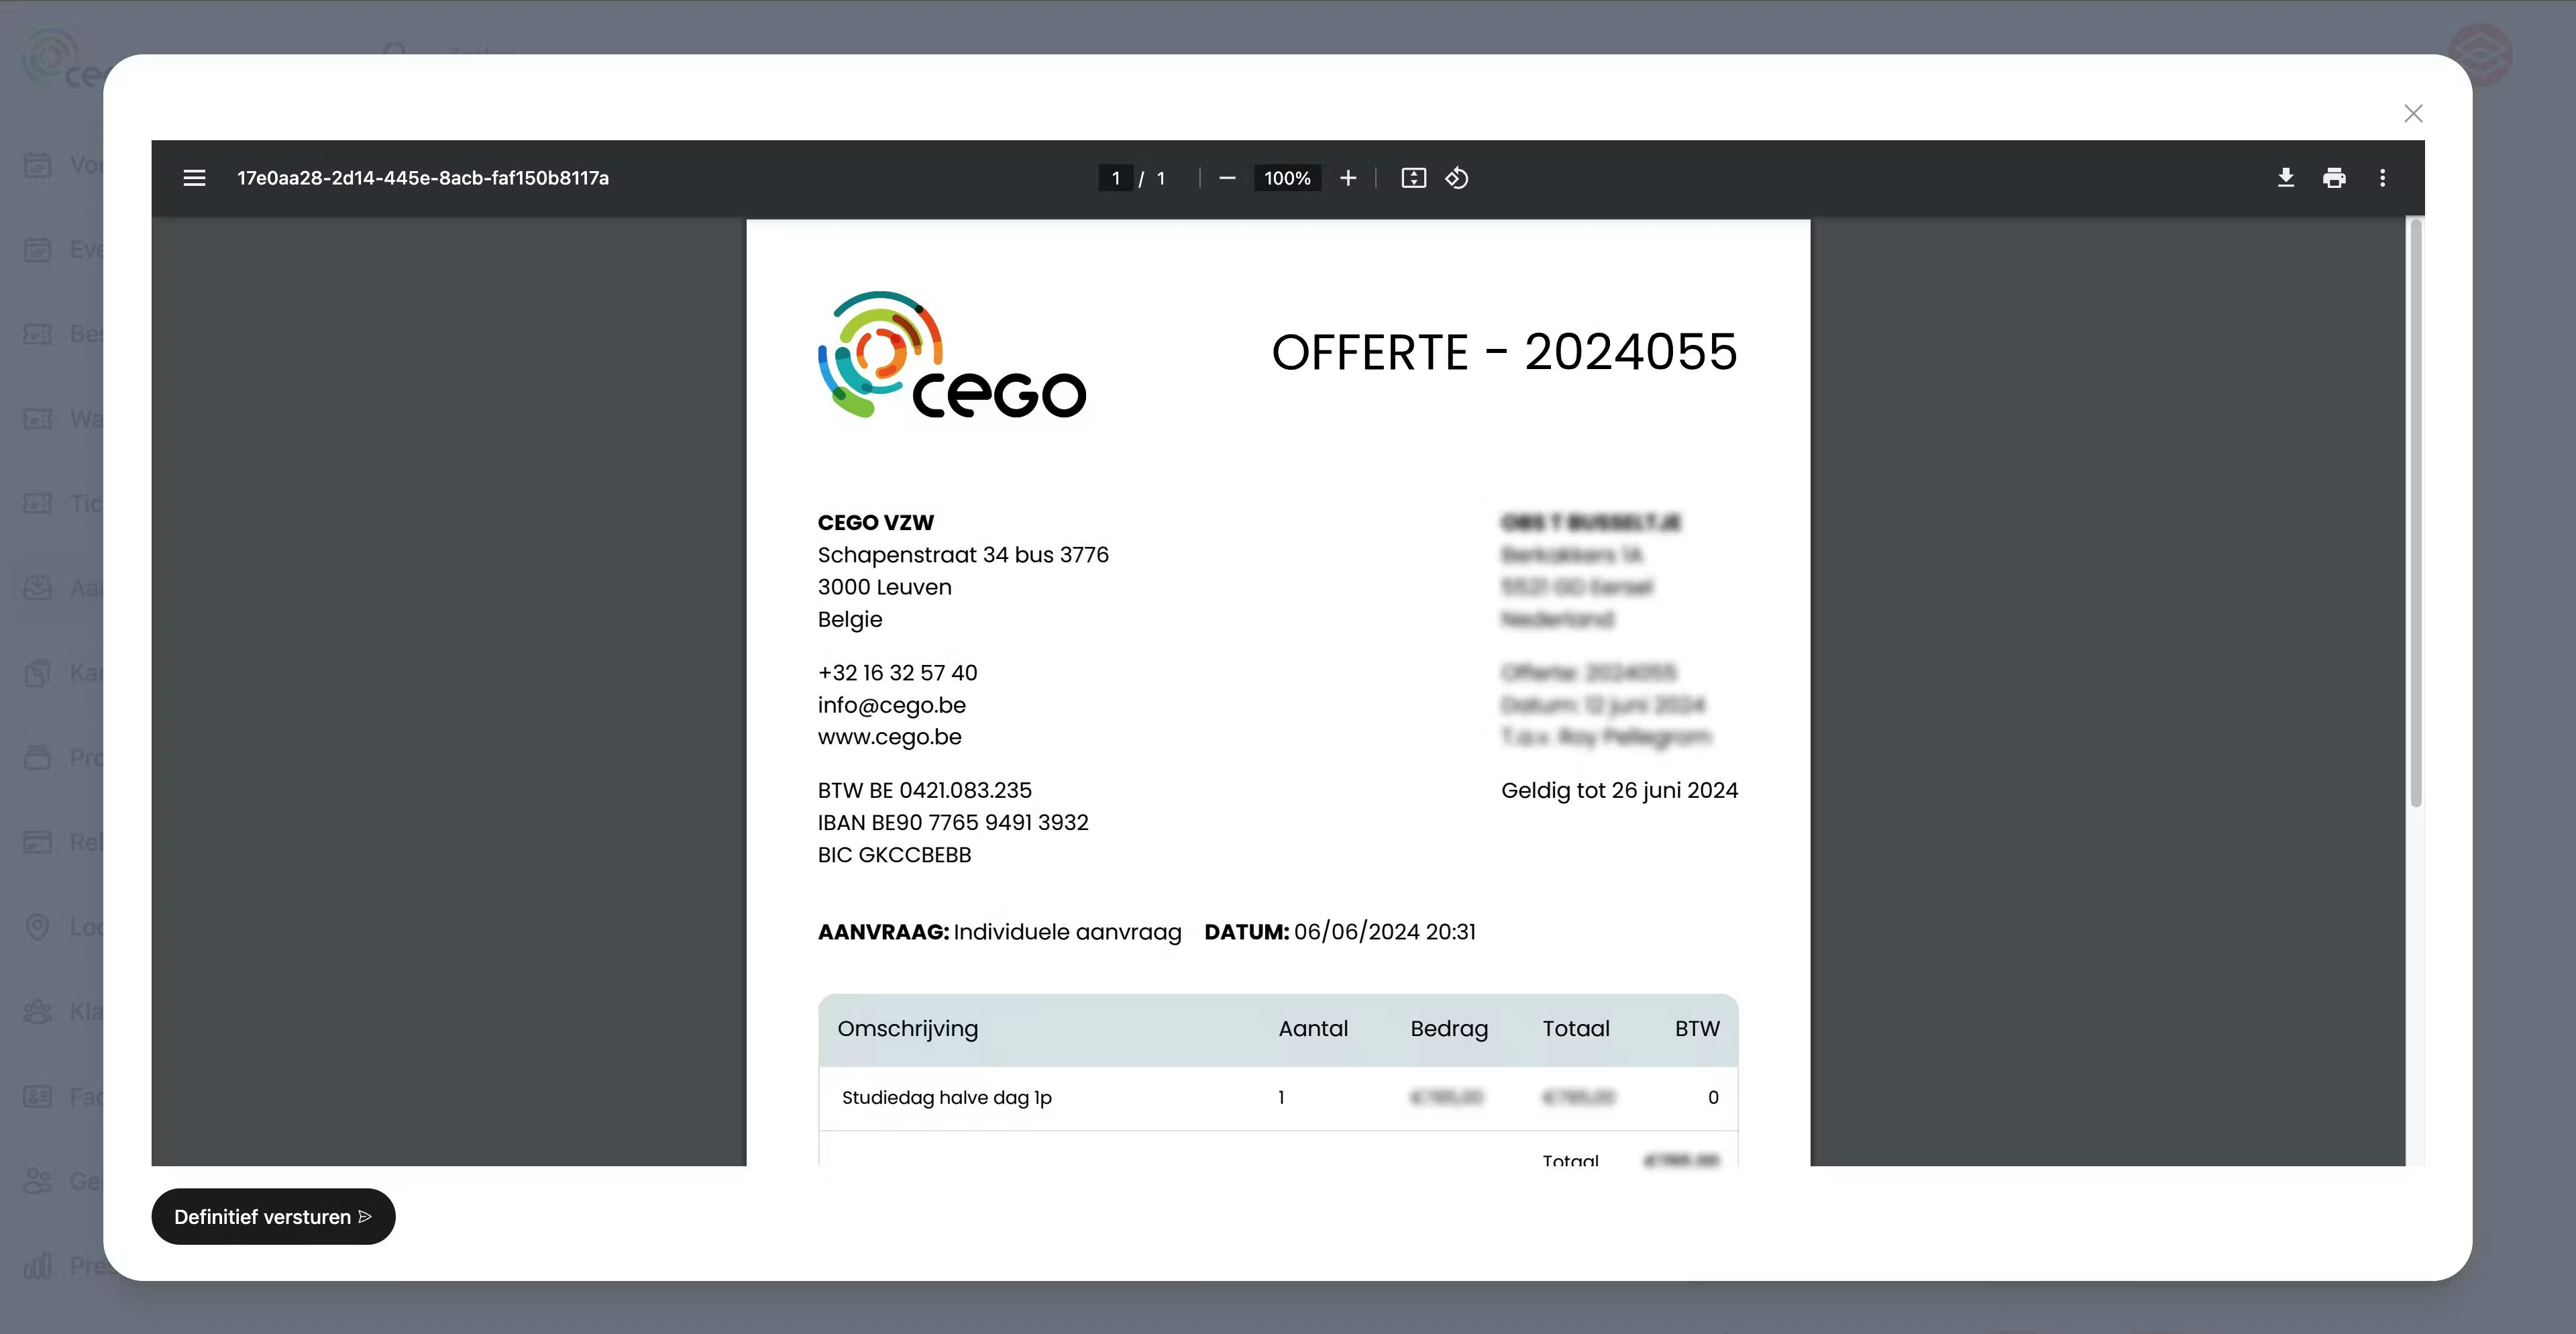Download the offerte PDF
Screen dimensions: 2576x1334
tap(2285, 178)
